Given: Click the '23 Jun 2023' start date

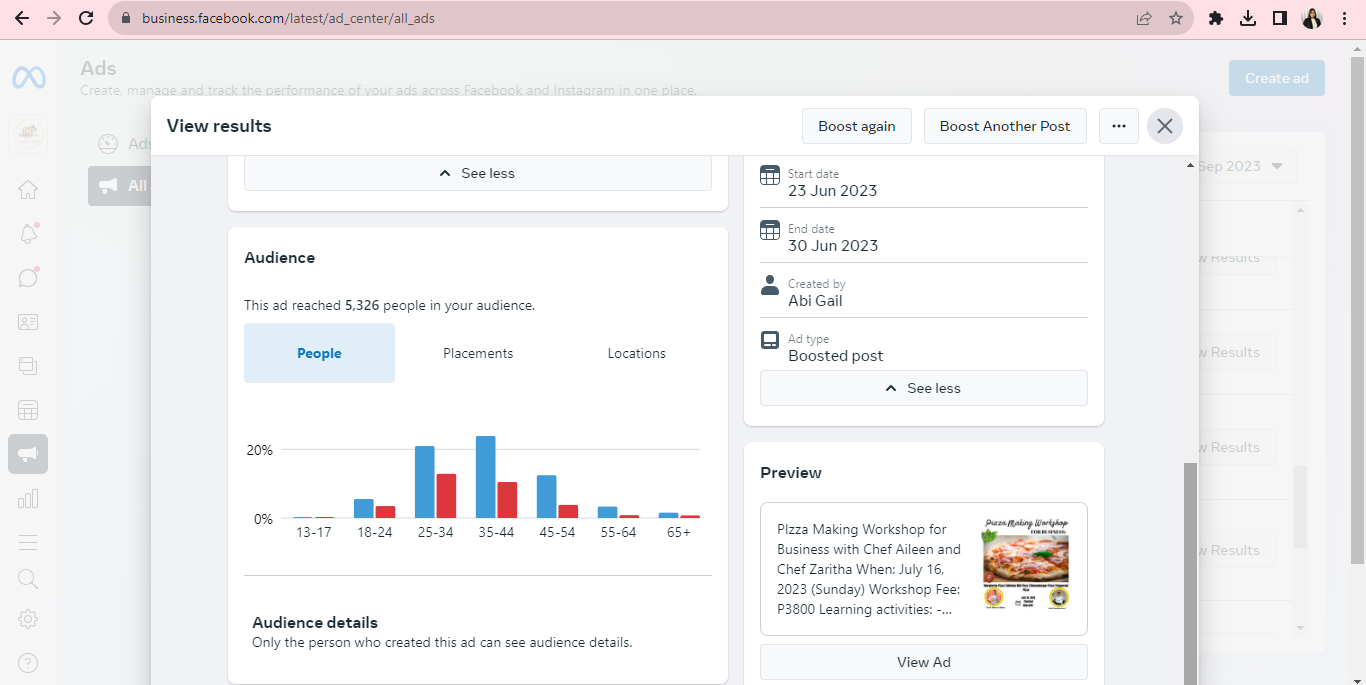Looking at the screenshot, I should [x=832, y=190].
